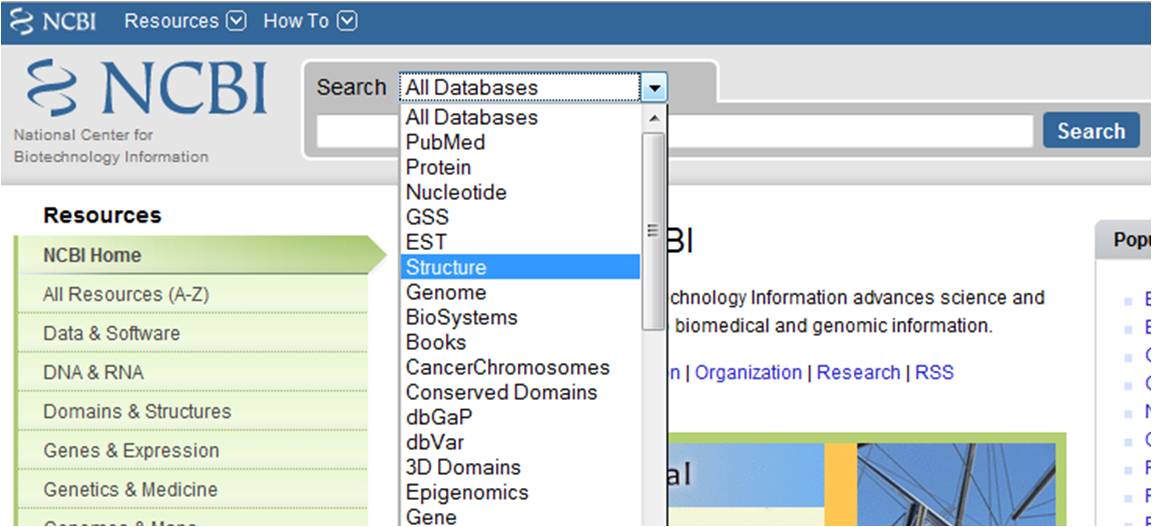Open DNA & RNA sidebar link
Image resolution: width=1152 pixels, height=527 pixels.
(192, 373)
